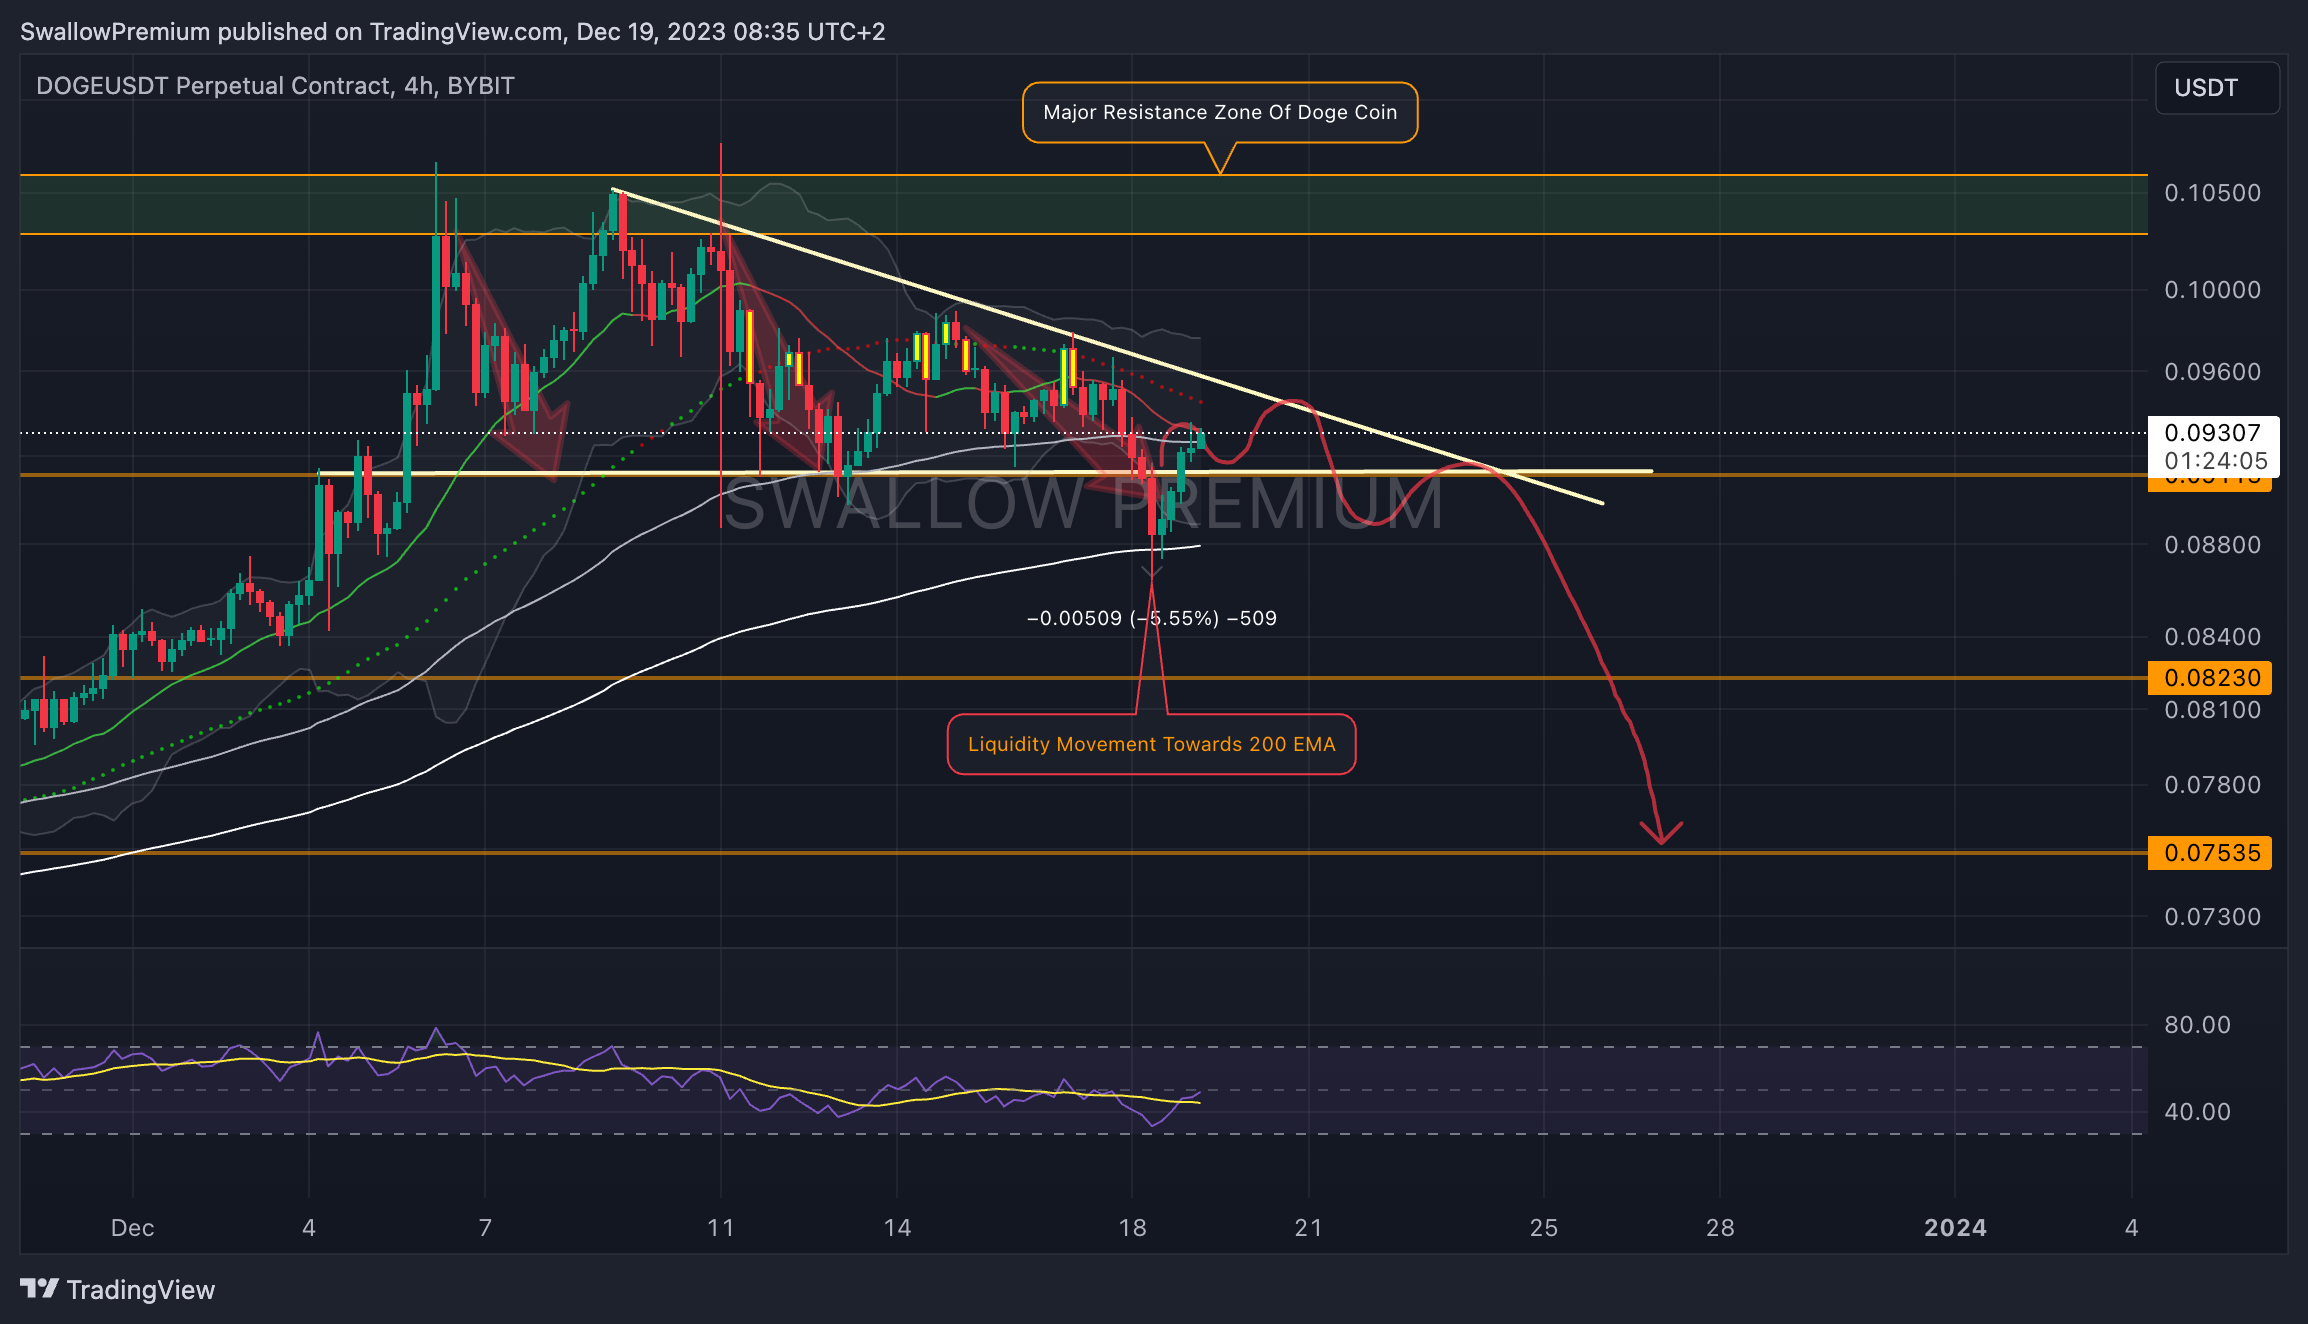Viewport: 2308px width, 1324px height.
Task: Click the '18' date on time axis
Action: pyautogui.click(x=1132, y=1228)
